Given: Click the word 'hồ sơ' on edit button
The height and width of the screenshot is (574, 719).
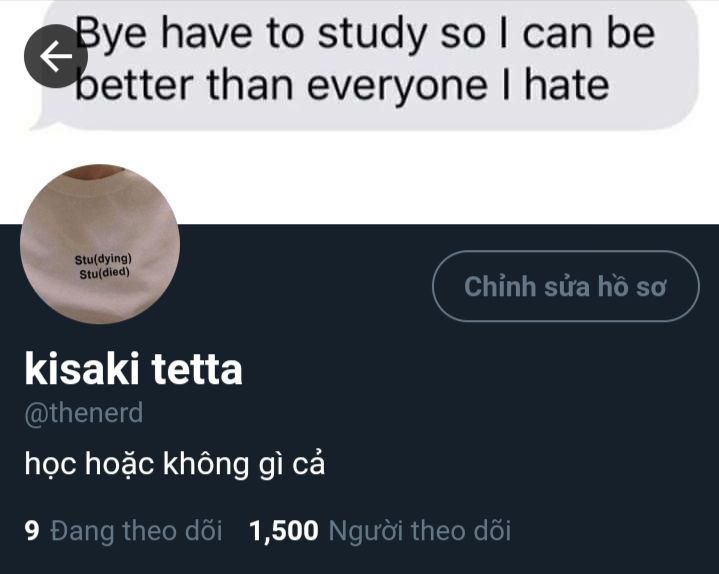Looking at the screenshot, I should click(631, 287).
